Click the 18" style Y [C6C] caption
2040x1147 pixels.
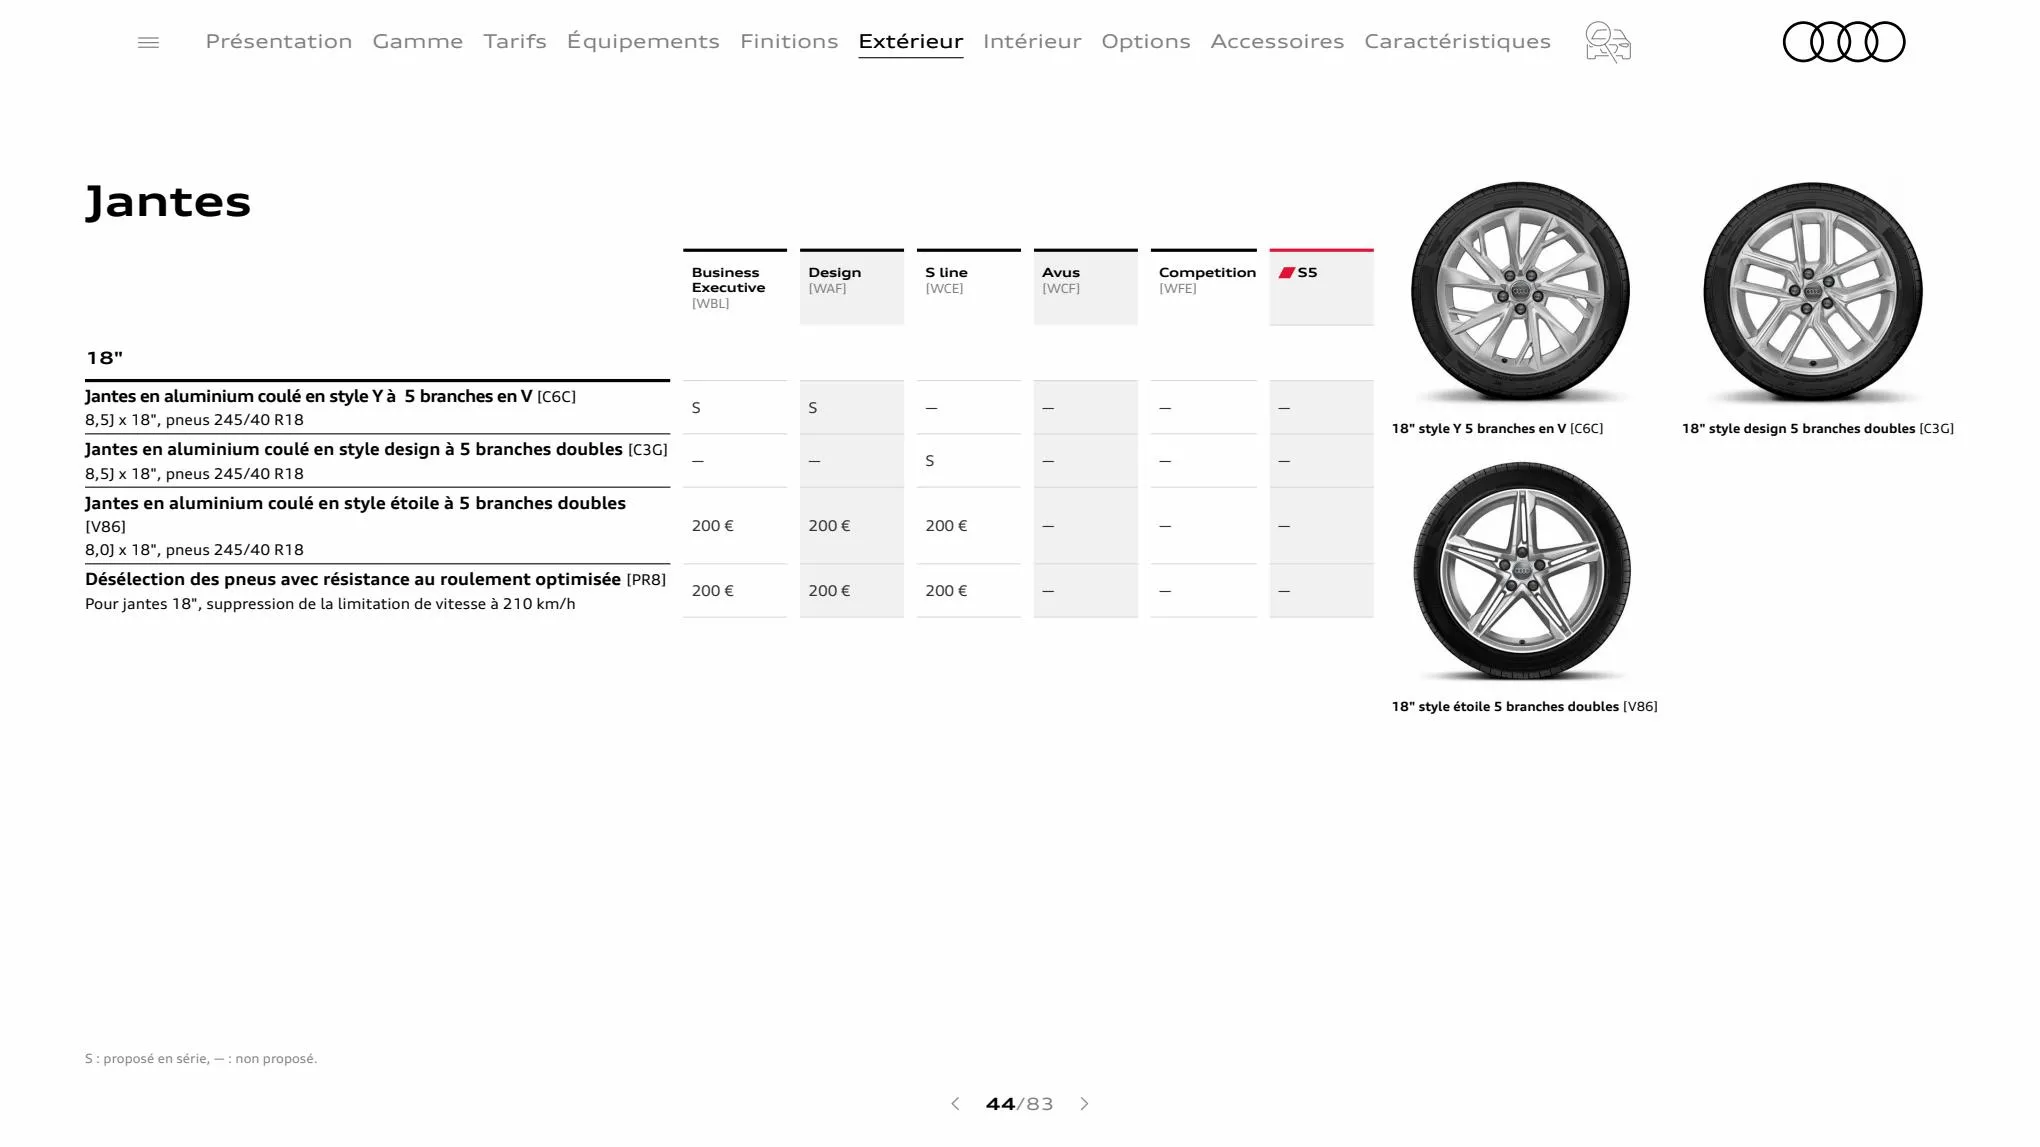pos(1497,429)
